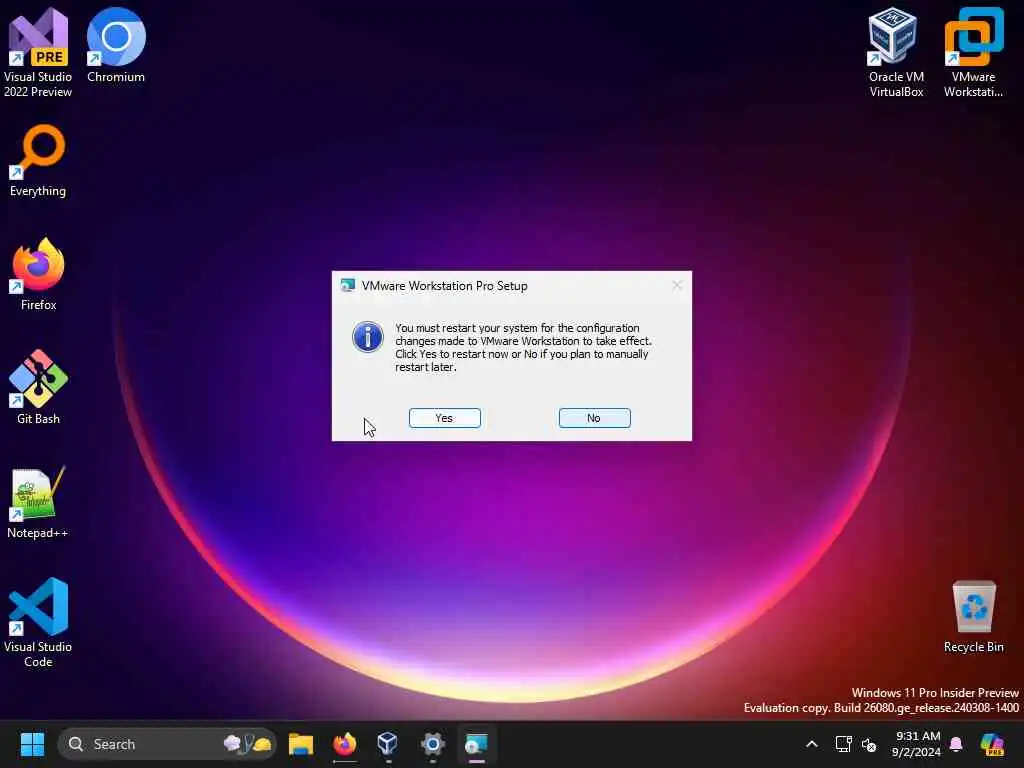
Task: Open the Everything search shortcut
Action: 38,161
